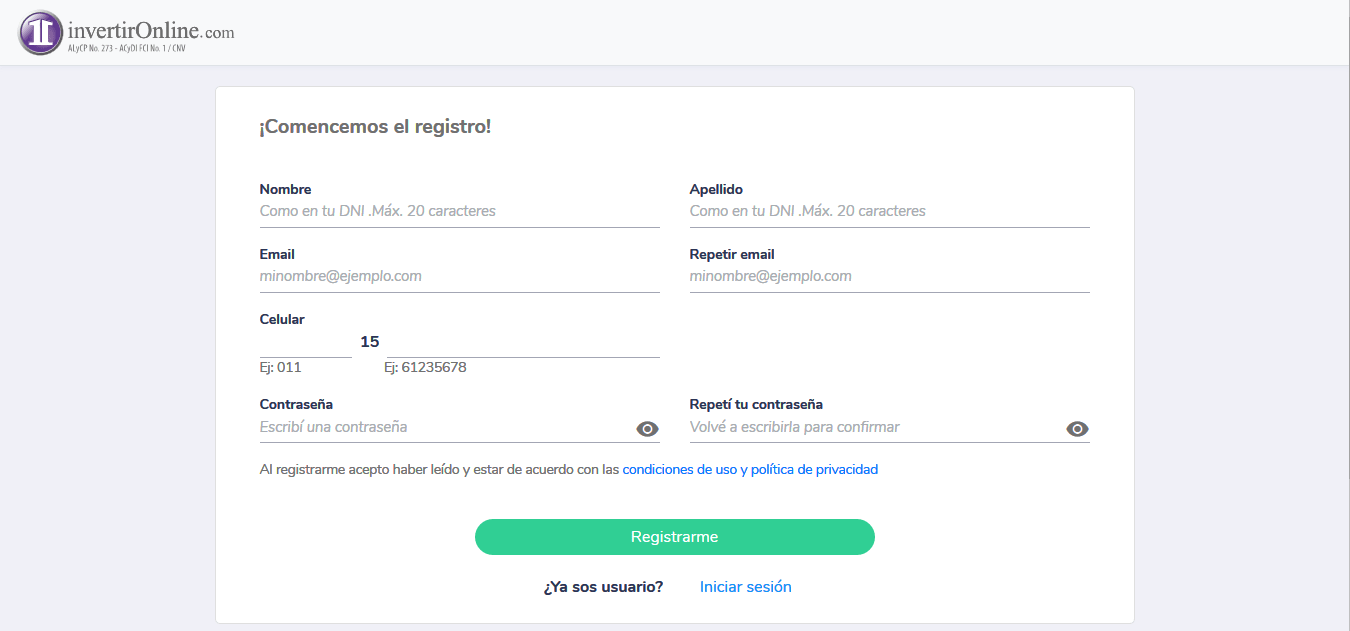The width and height of the screenshot is (1350, 631).
Task: Click the Ej: 011 hint text
Action: coord(278,367)
